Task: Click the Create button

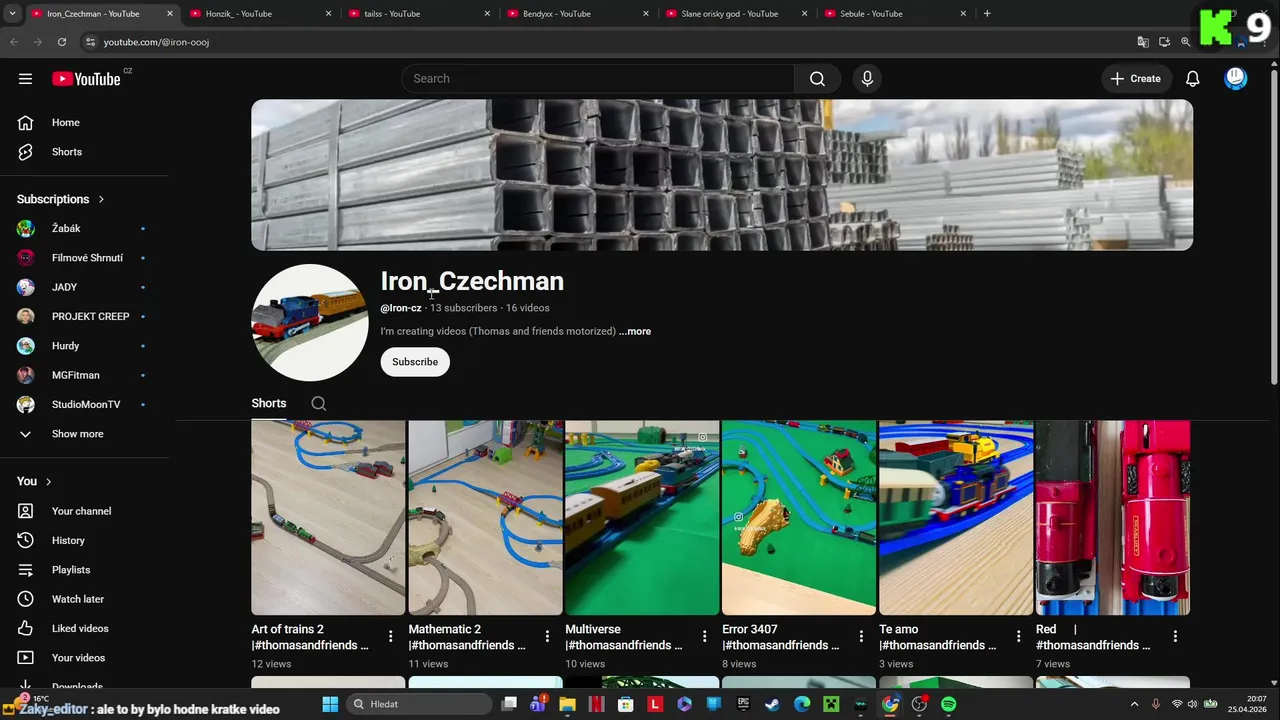Action: pos(1136,79)
